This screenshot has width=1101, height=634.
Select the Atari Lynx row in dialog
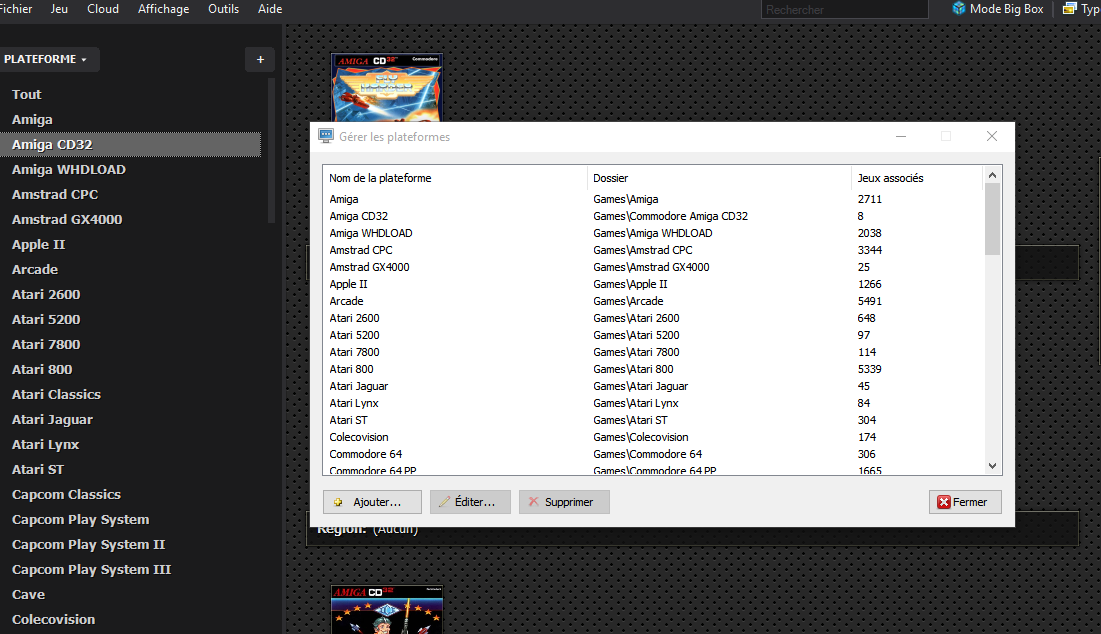[653, 403]
